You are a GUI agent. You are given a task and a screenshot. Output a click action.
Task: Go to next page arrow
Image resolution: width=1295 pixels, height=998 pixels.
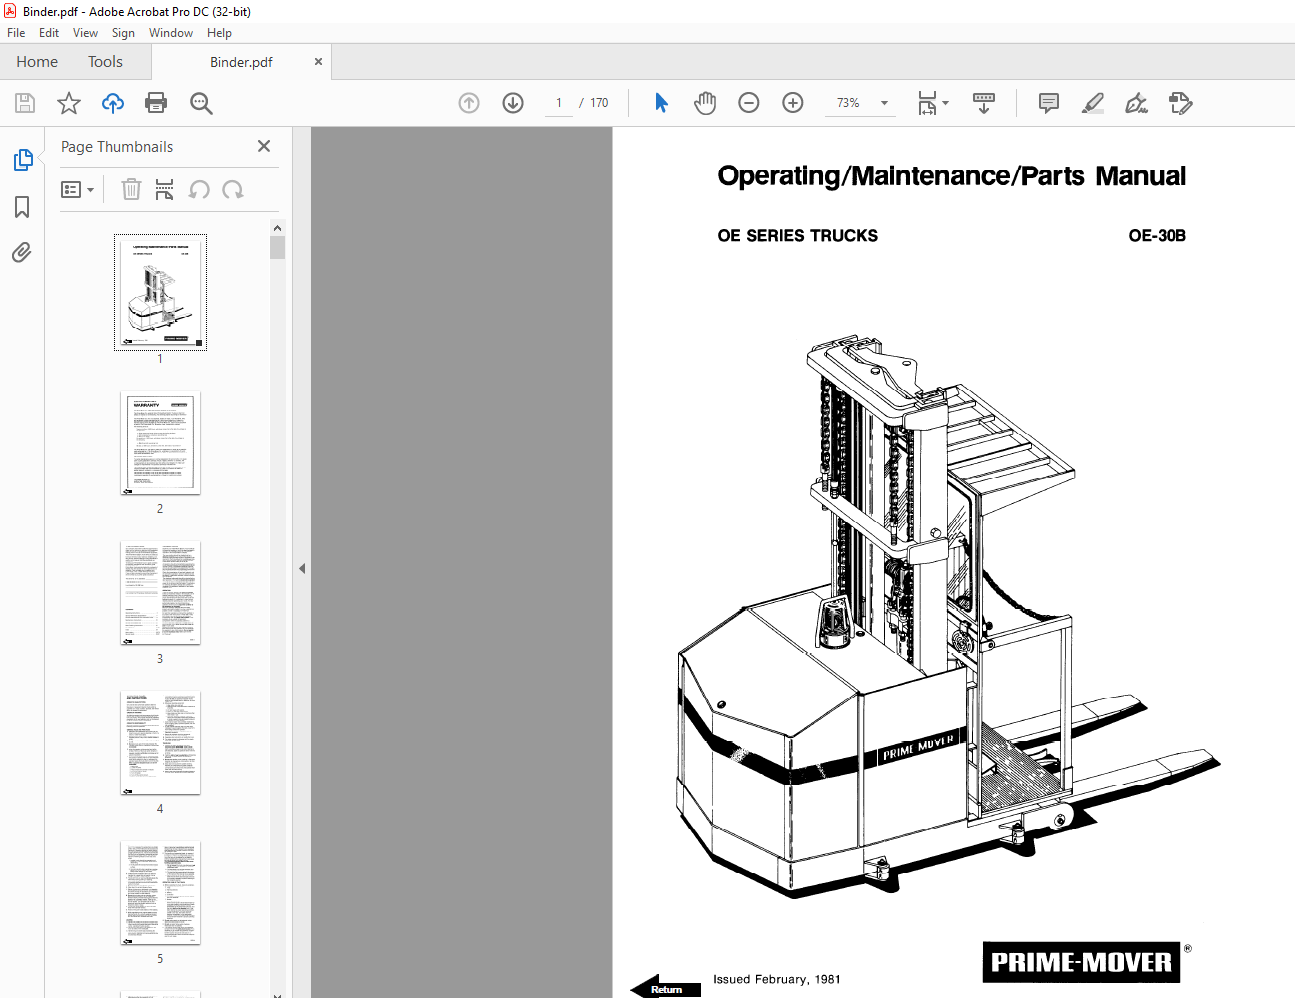[x=513, y=103]
